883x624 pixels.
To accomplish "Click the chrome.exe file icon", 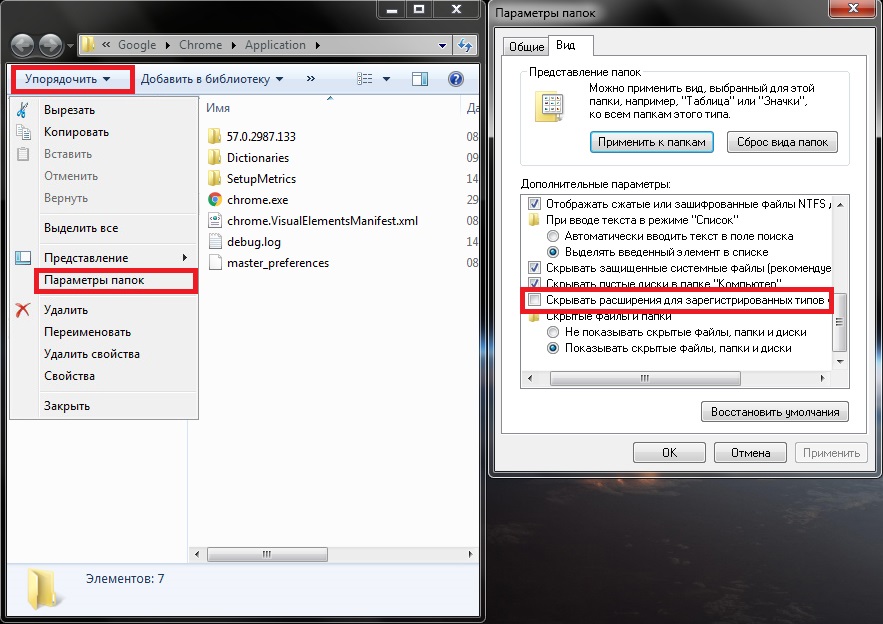I will pos(214,200).
